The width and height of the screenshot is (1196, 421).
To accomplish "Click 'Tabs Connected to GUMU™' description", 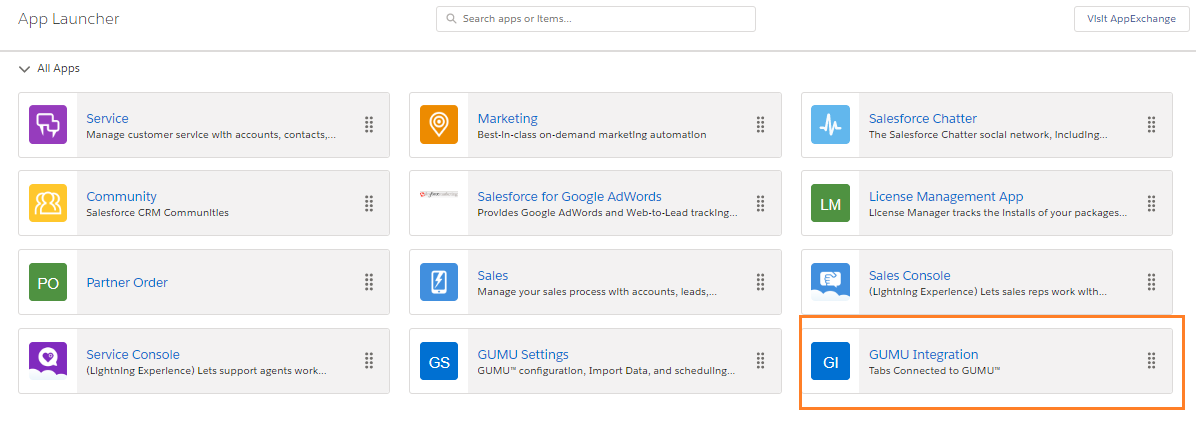I will pyautogui.click(x=934, y=371).
